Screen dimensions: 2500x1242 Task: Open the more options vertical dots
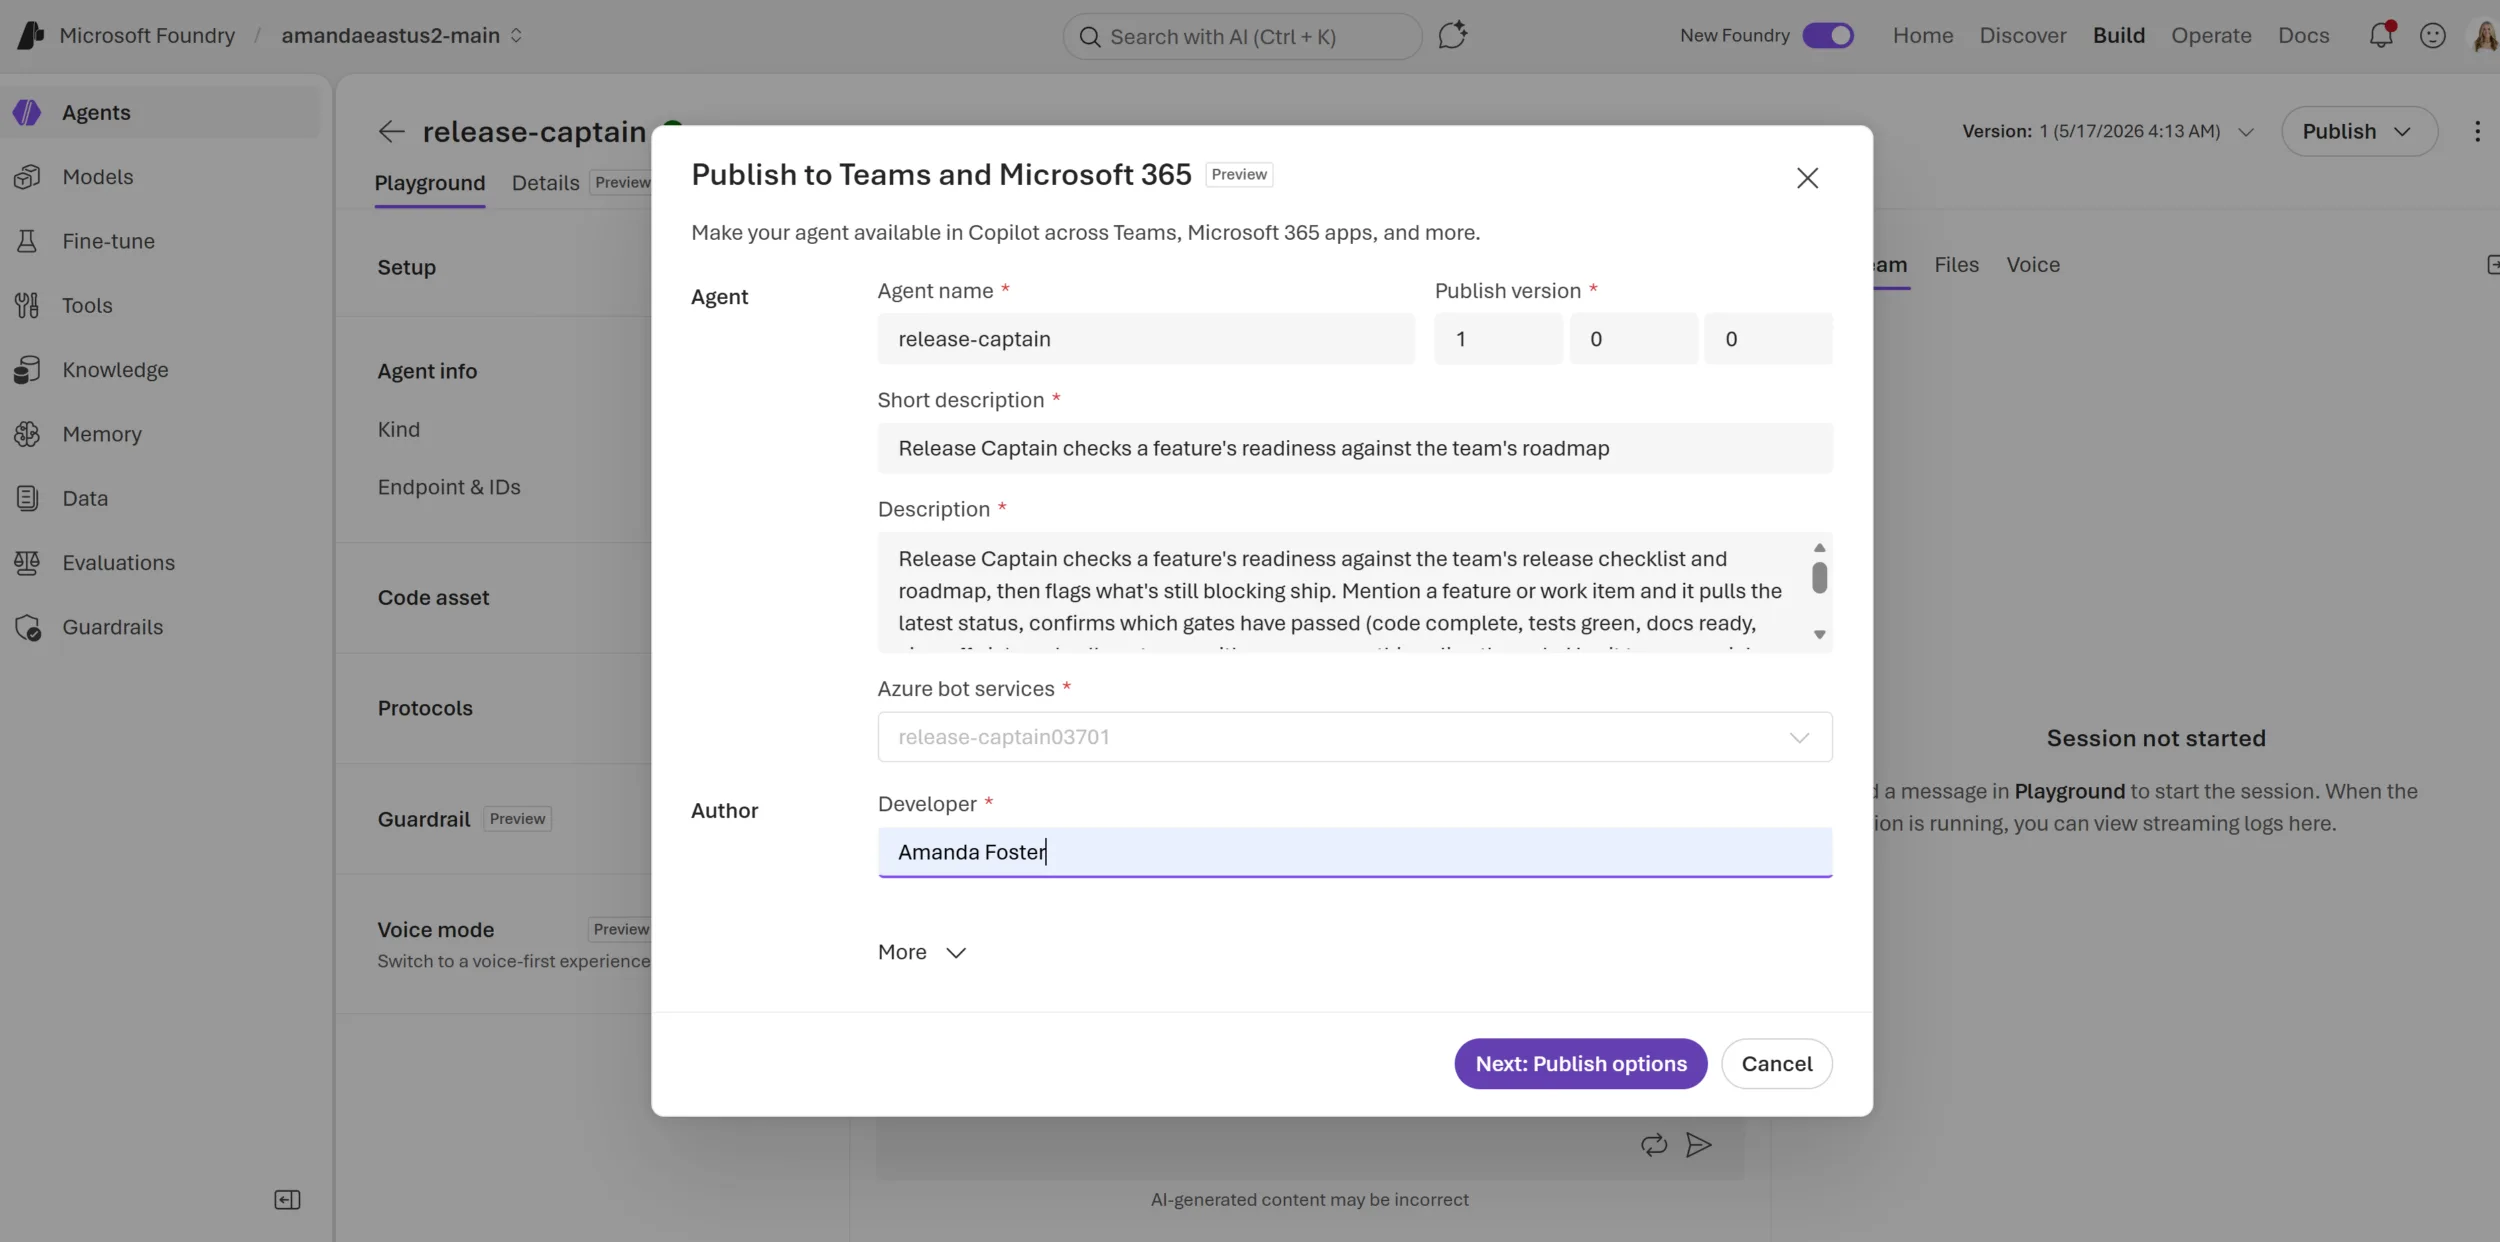[2477, 131]
